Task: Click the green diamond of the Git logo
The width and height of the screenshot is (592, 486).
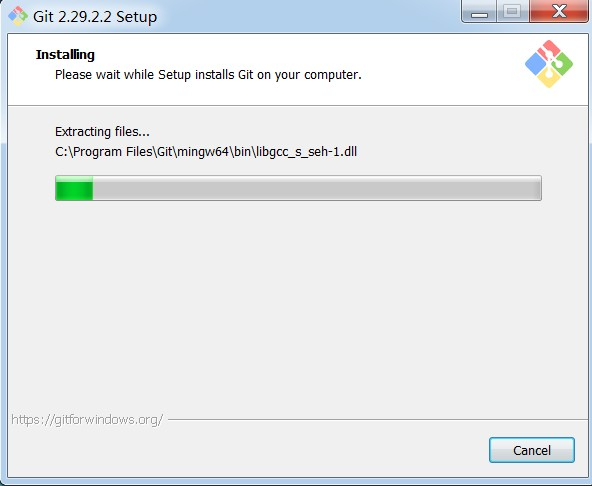Action: pyautogui.click(x=562, y=64)
